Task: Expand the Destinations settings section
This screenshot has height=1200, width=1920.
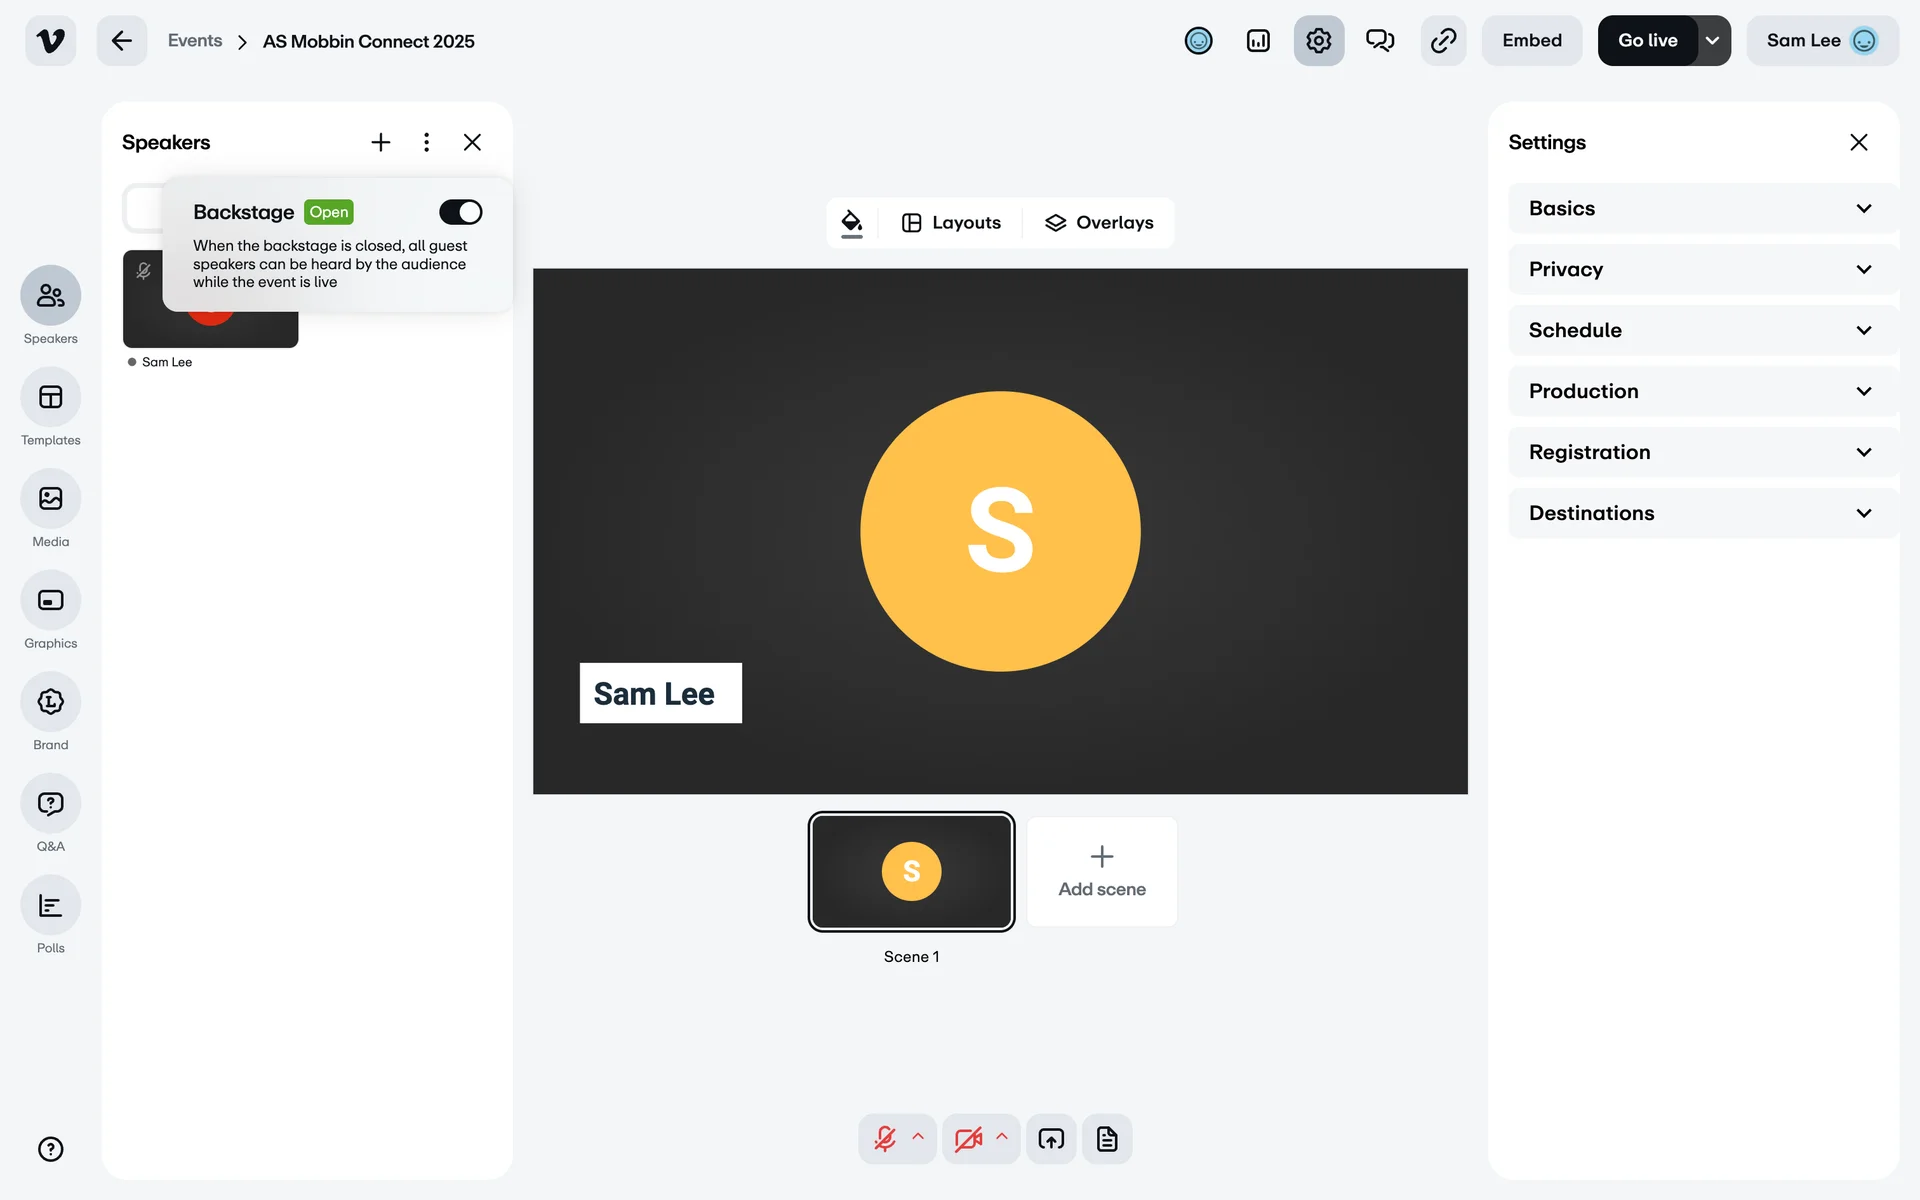Action: (1700, 513)
